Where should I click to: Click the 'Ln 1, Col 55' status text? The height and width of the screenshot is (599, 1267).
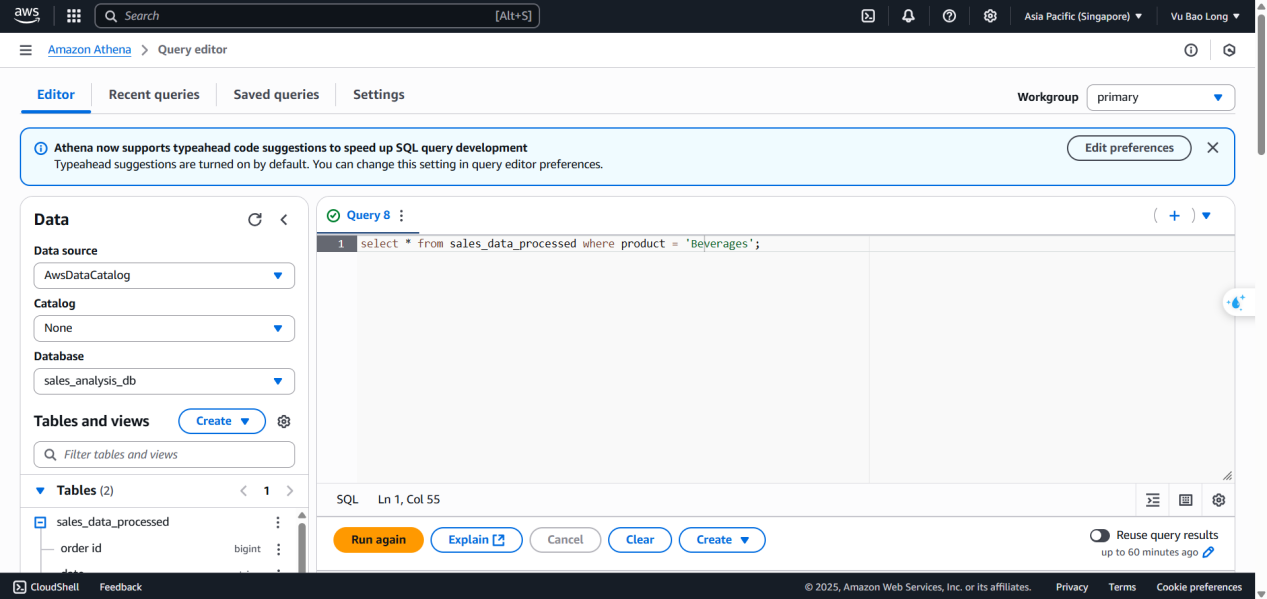[x=409, y=500]
